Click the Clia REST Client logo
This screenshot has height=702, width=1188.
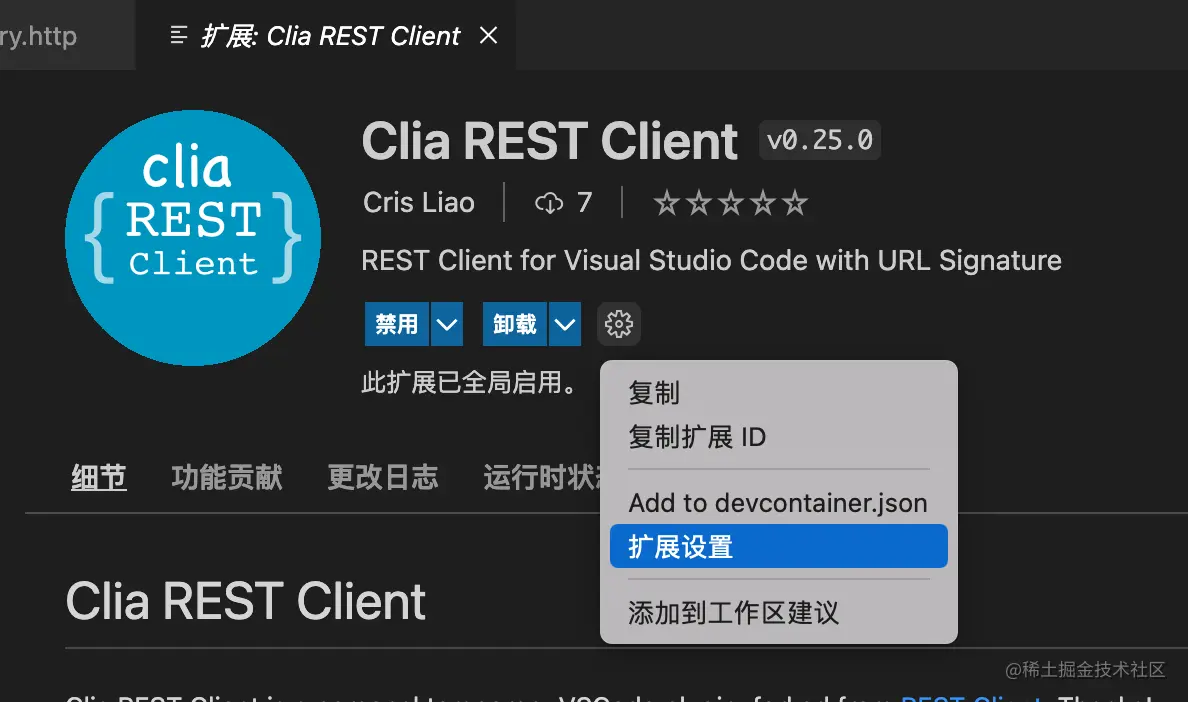tap(192, 238)
